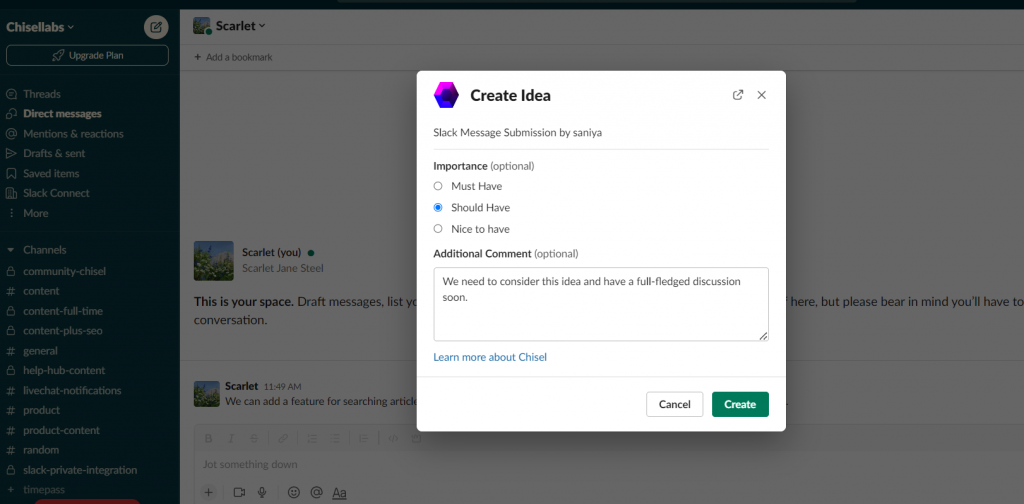Click the code icon in composer
Screen dimensions: 1024x504
[x=392, y=438]
